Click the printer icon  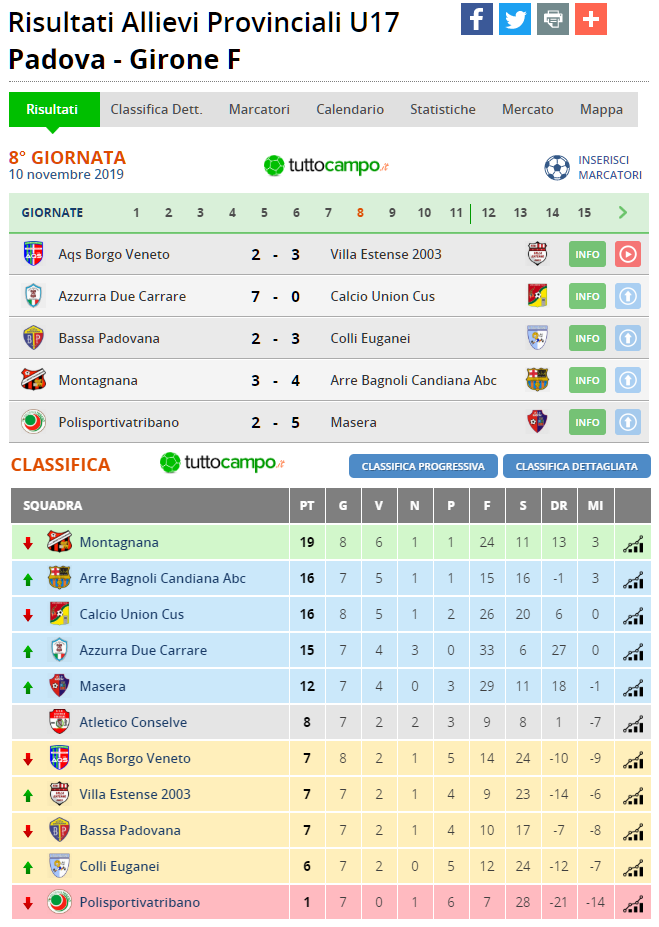(553, 19)
